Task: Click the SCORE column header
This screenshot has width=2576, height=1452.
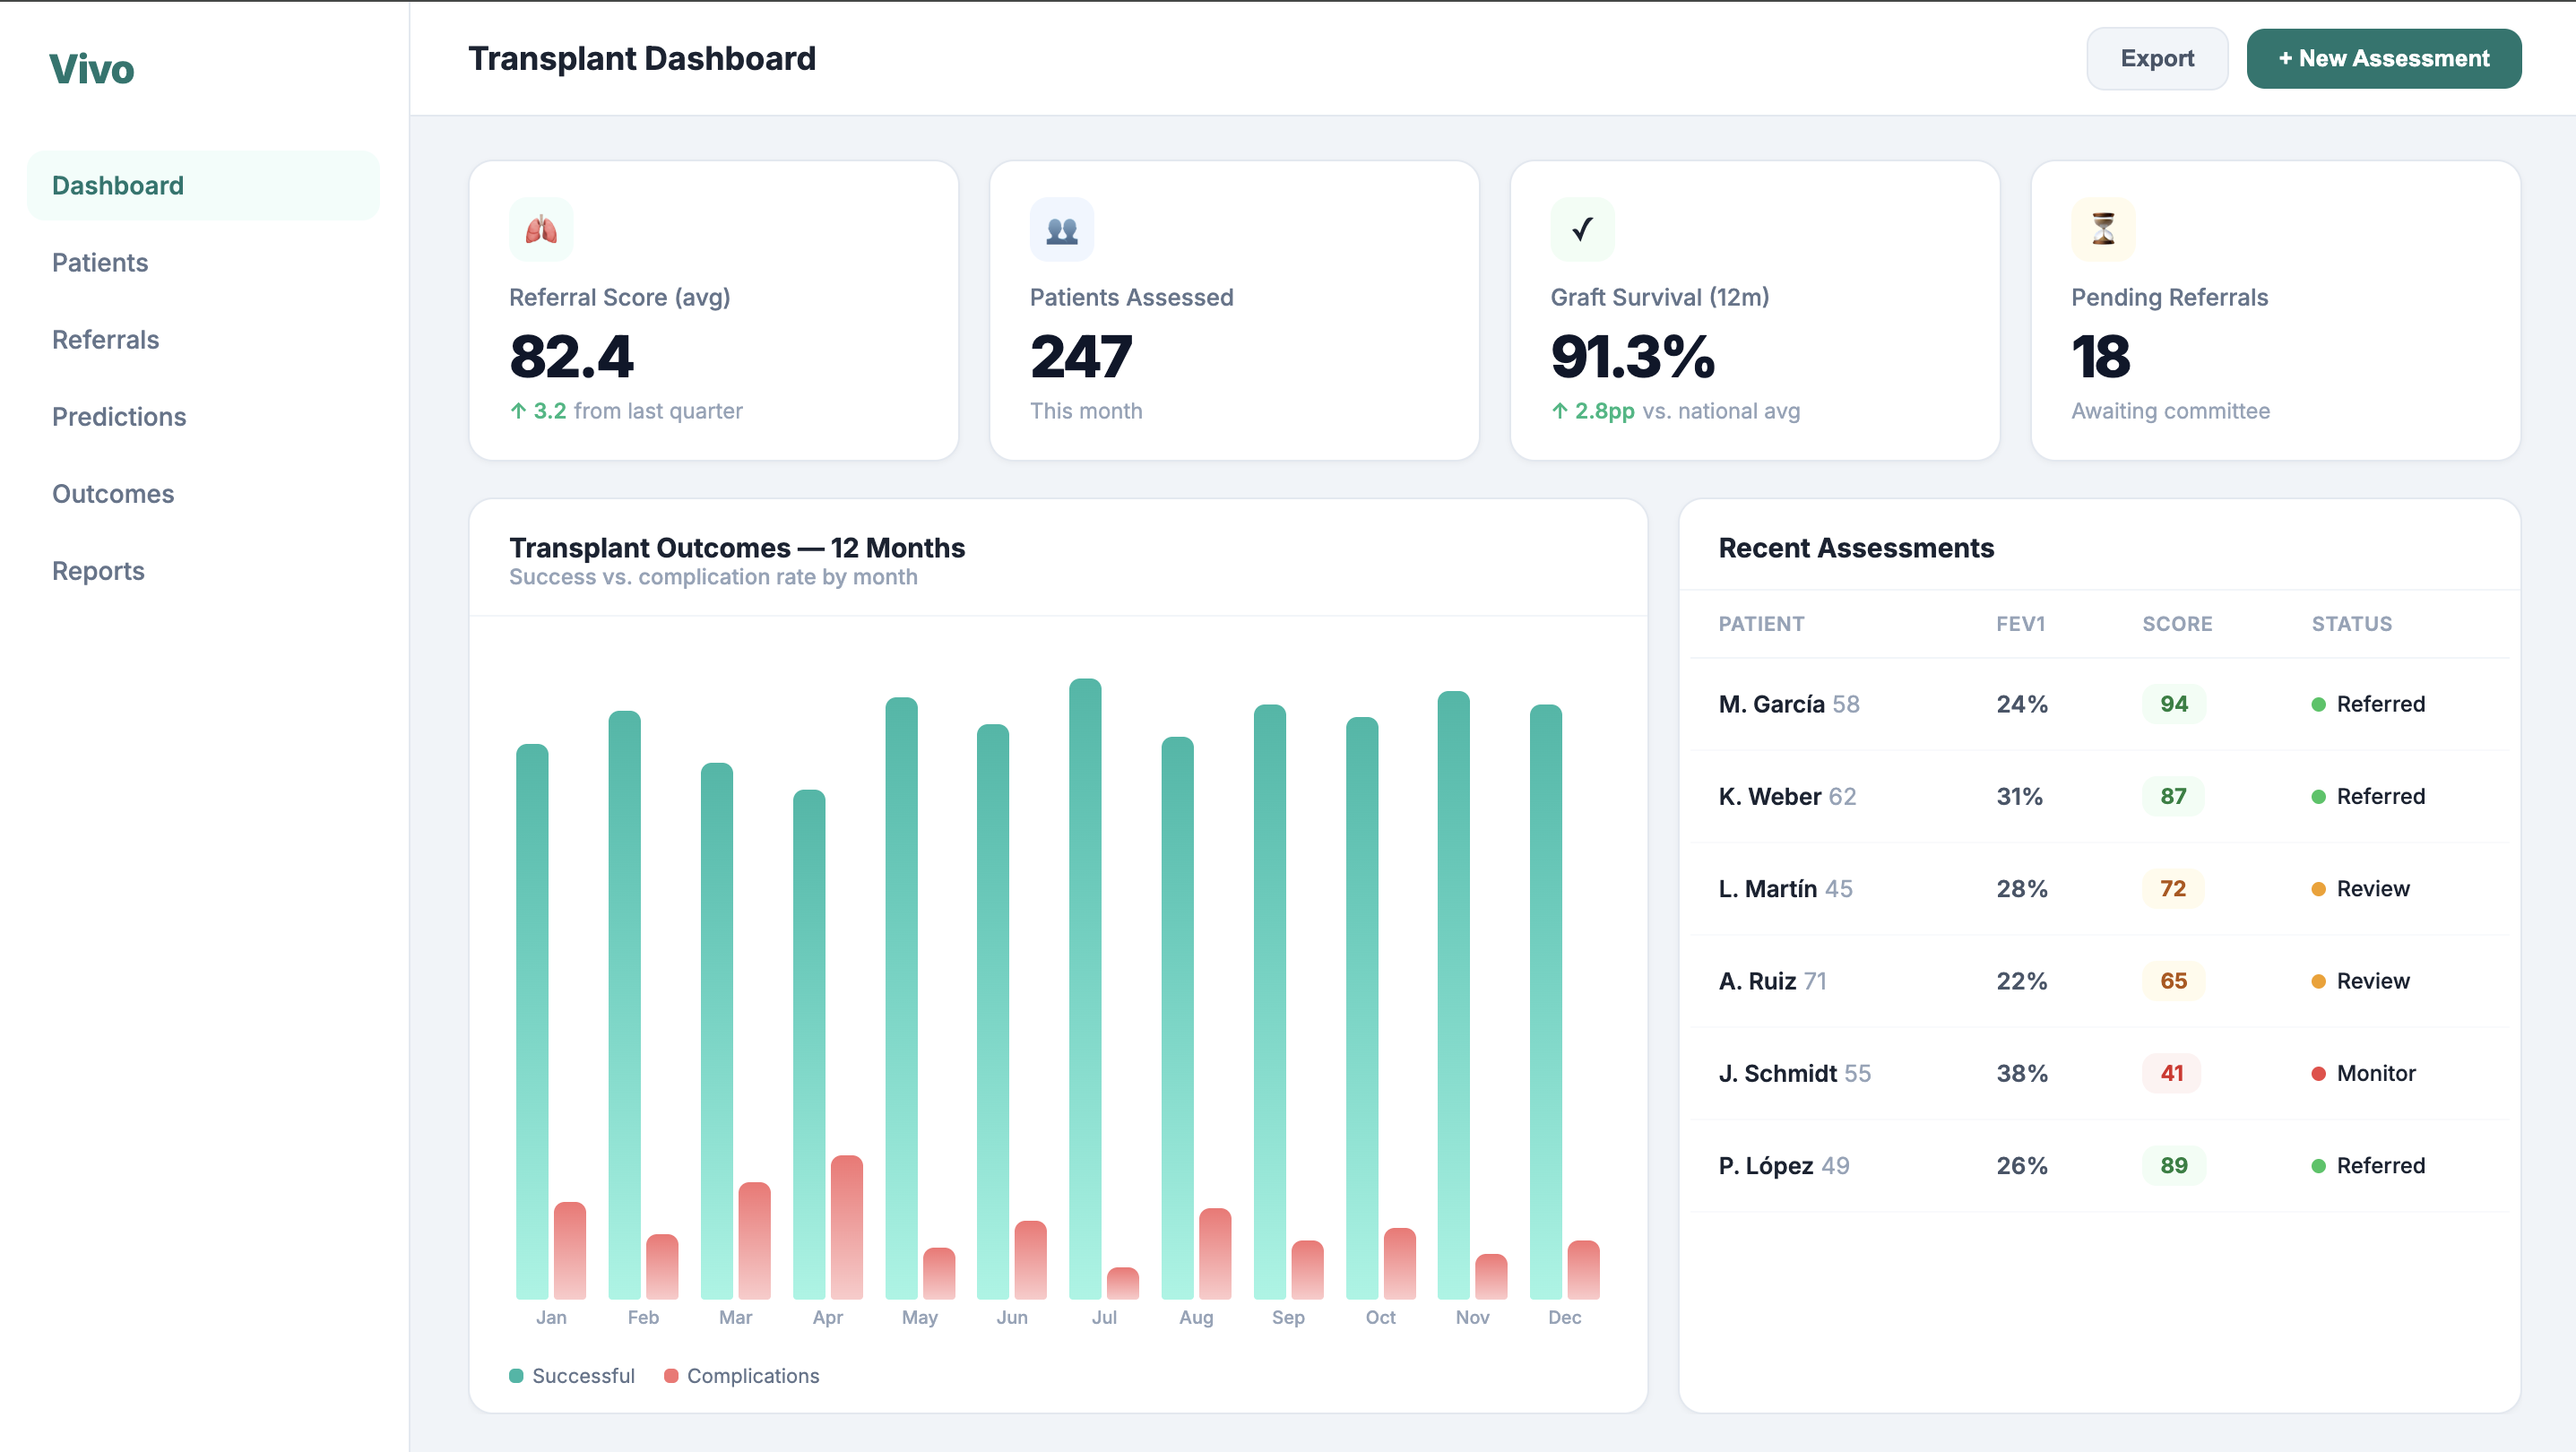Action: 2177,624
